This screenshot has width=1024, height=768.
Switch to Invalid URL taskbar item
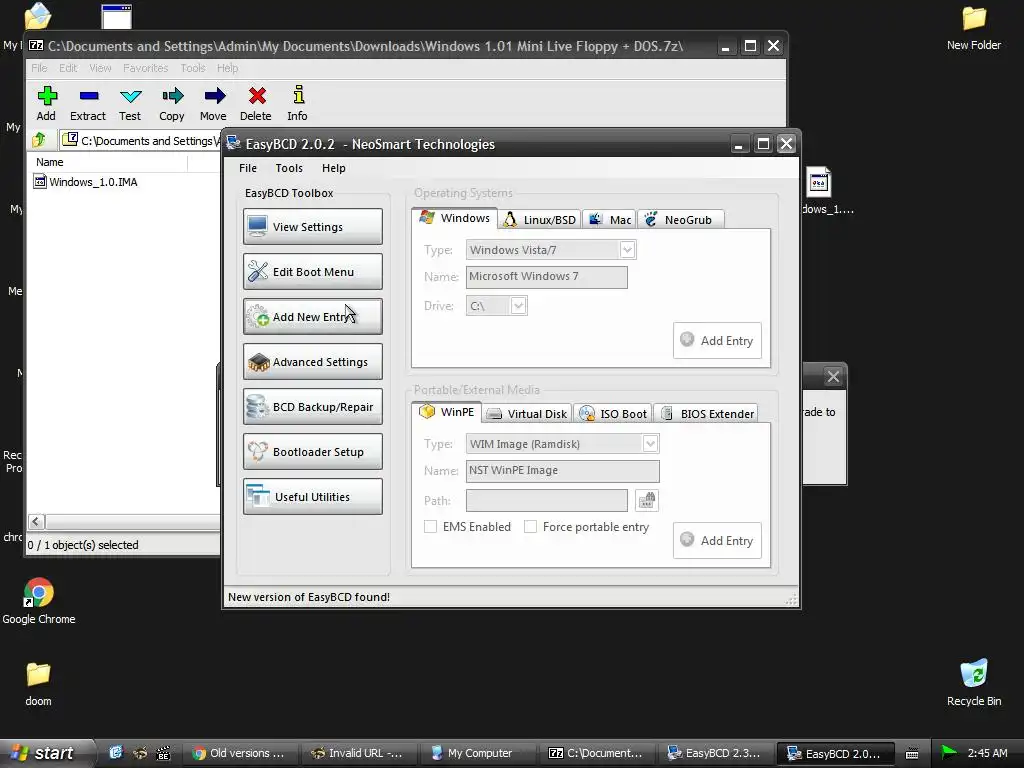[x=357, y=753]
